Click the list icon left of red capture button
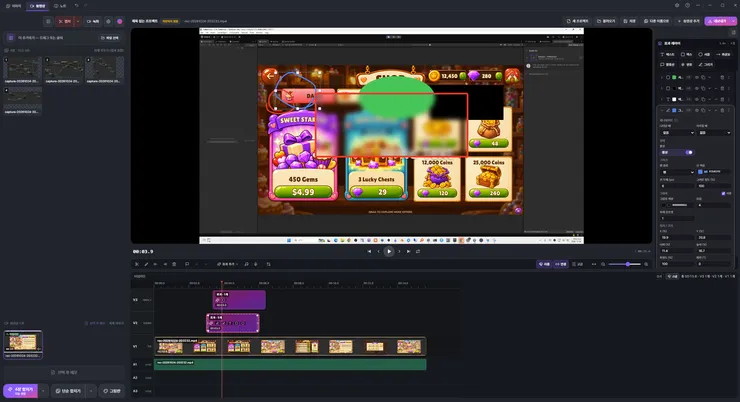Image resolution: width=740 pixels, height=402 pixels. (48, 21)
